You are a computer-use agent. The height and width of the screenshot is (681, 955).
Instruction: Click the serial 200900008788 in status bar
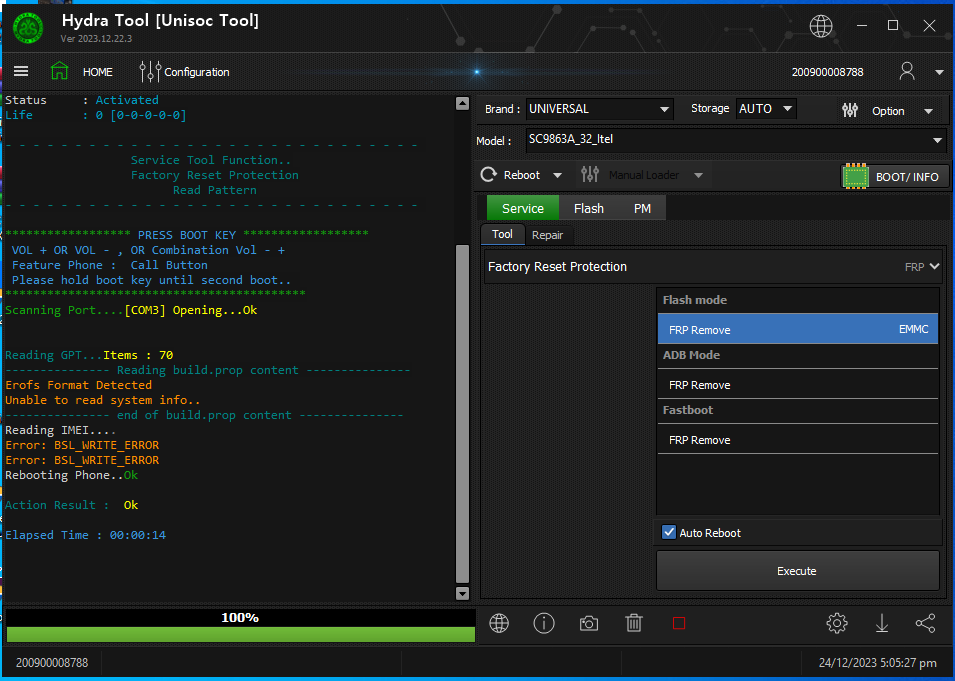[52, 662]
